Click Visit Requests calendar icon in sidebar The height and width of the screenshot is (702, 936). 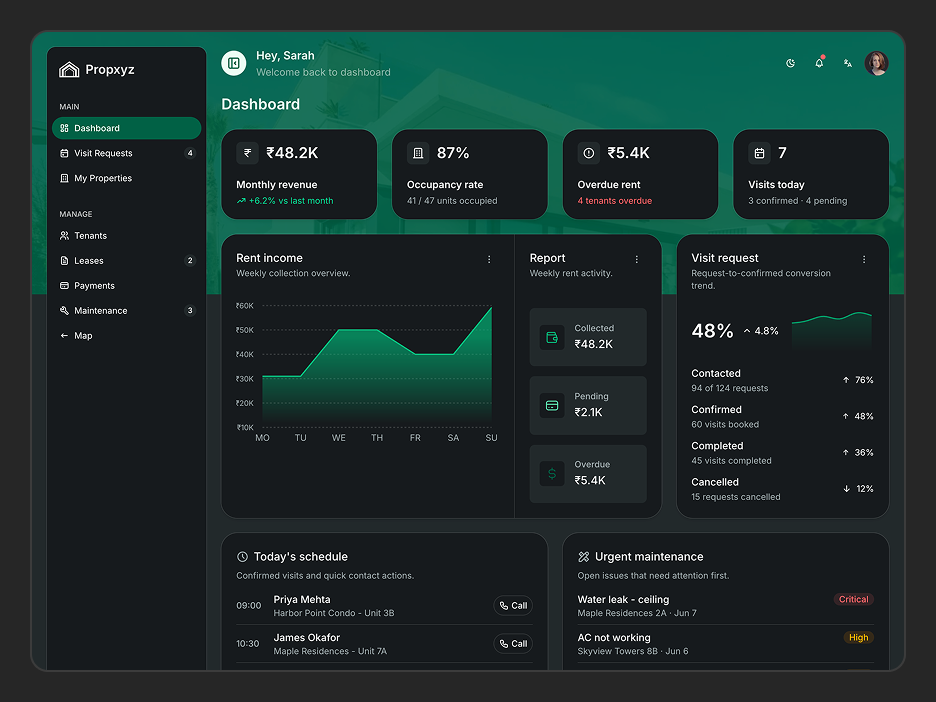click(x=64, y=153)
